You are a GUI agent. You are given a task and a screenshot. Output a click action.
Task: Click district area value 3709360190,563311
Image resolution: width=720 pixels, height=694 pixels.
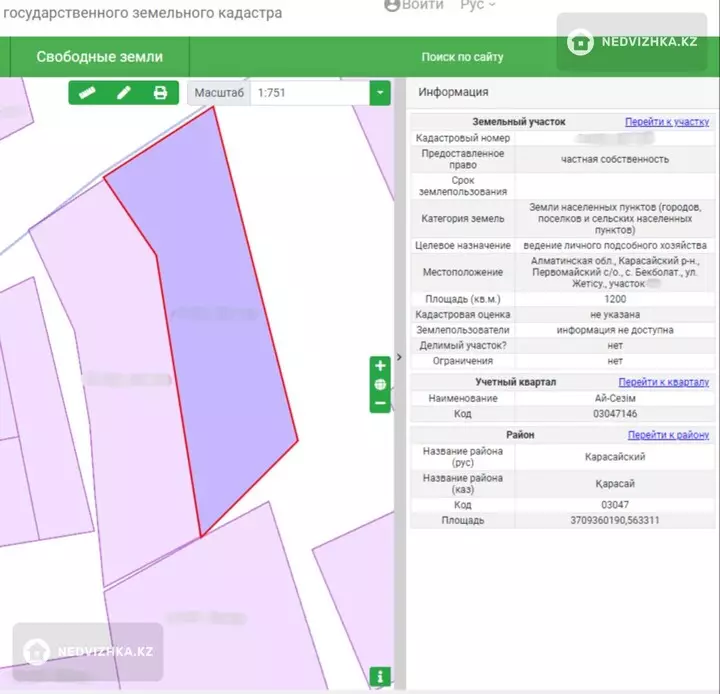point(615,520)
